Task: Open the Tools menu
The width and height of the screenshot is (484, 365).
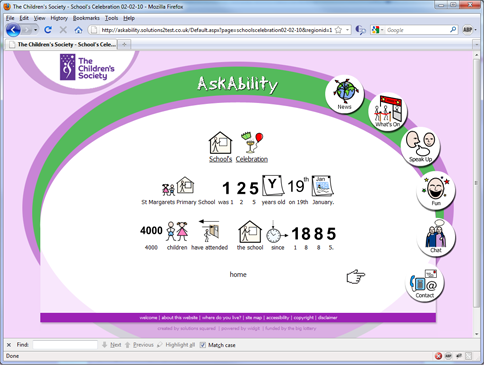Action: [x=111, y=18]
